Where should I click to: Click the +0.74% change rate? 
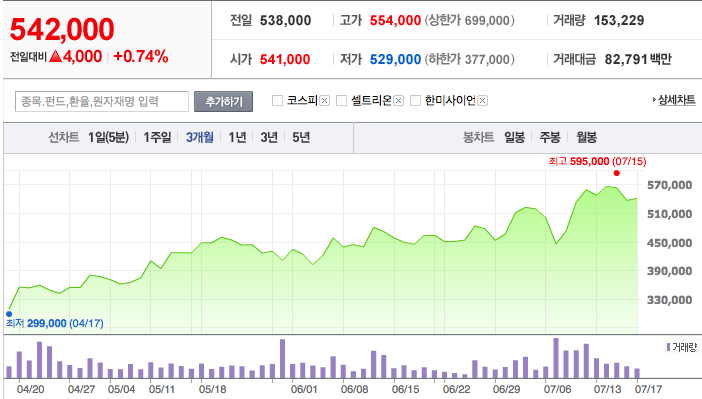click(x=141, y=56)
